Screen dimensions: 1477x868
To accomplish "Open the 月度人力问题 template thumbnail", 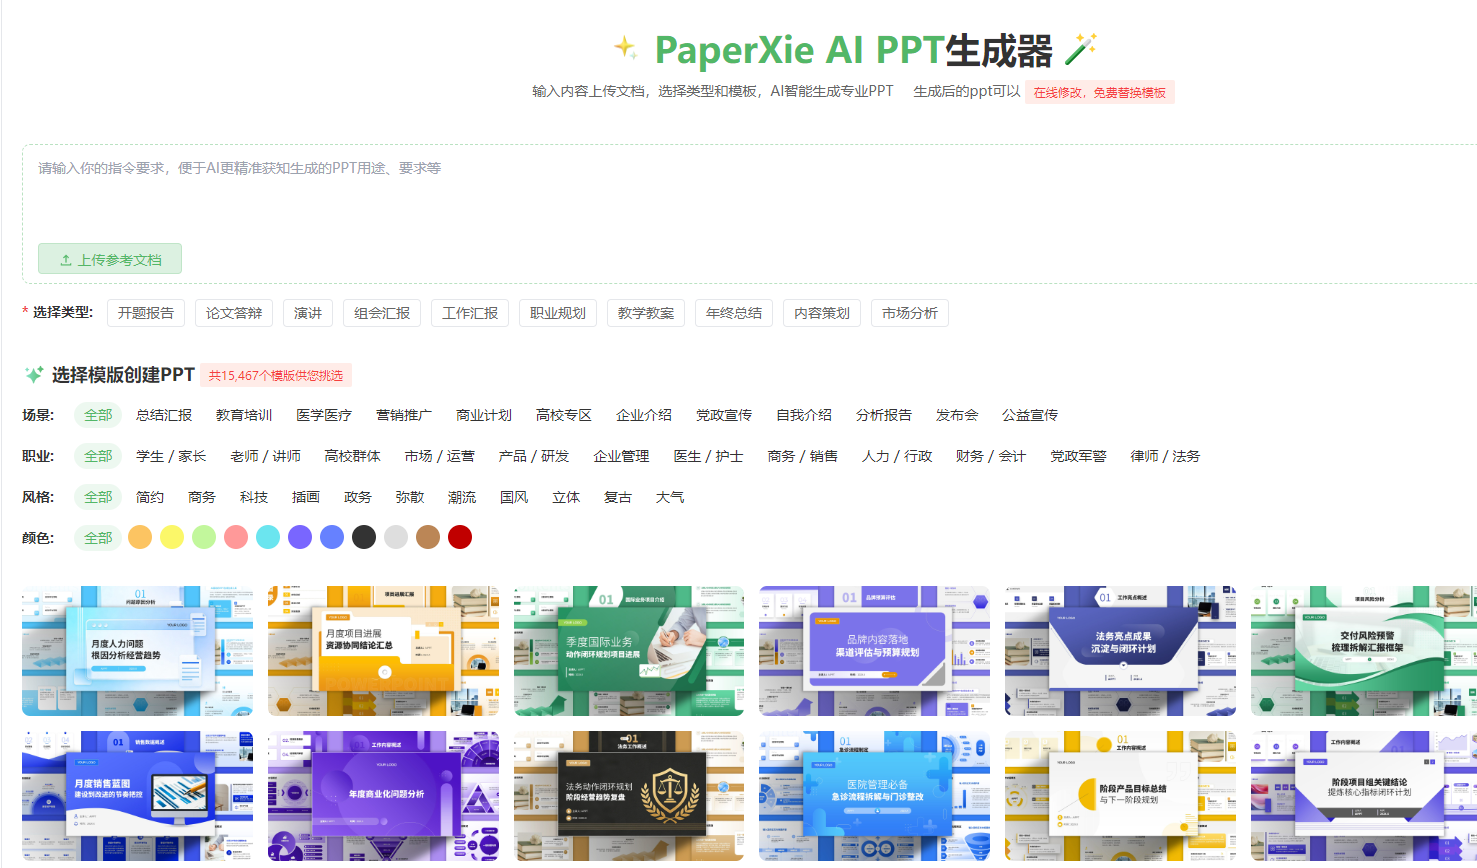I will coord(137,651).
